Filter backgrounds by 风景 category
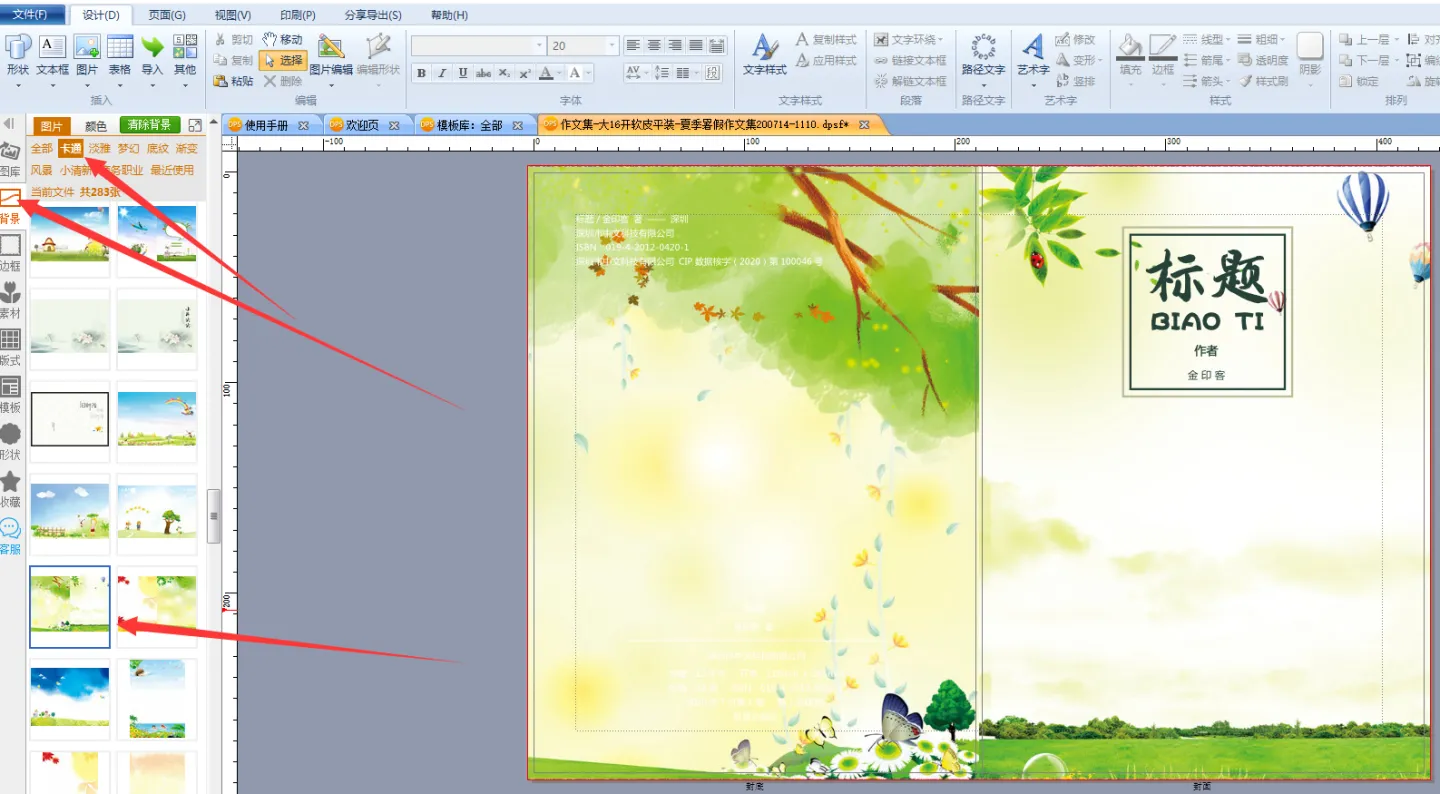Image resolution: width=1440 pixels, height=794 pixels. pyautogui.click(x=41, y=170)
